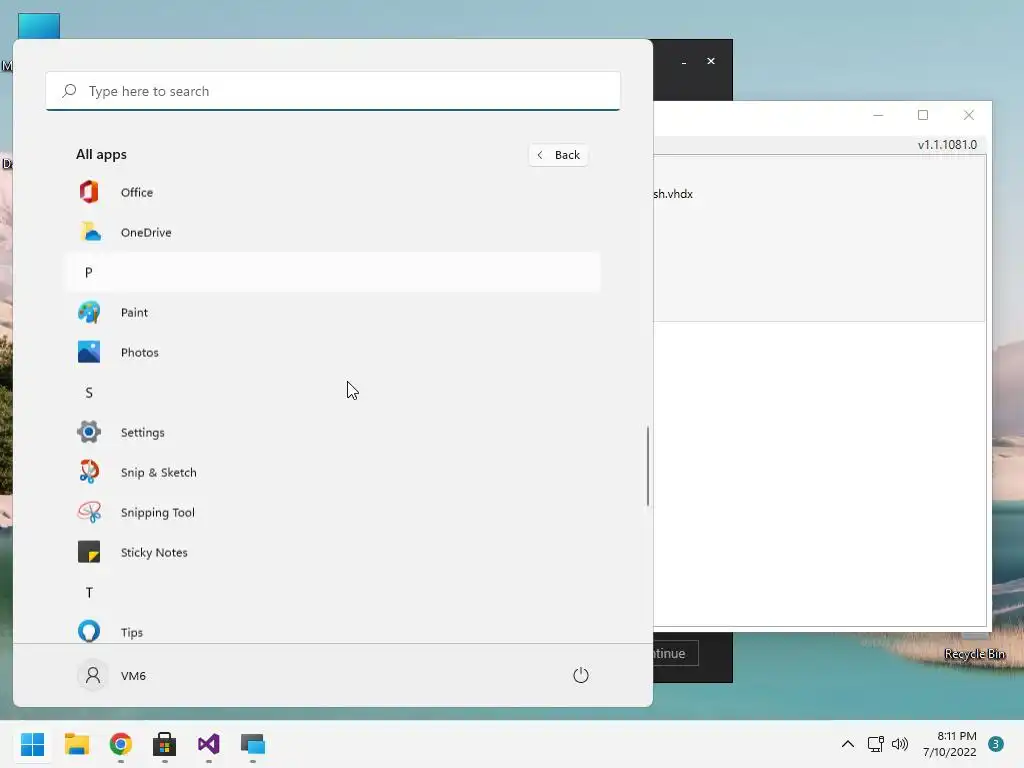Show hidden system tray icons

pos(848,744)
